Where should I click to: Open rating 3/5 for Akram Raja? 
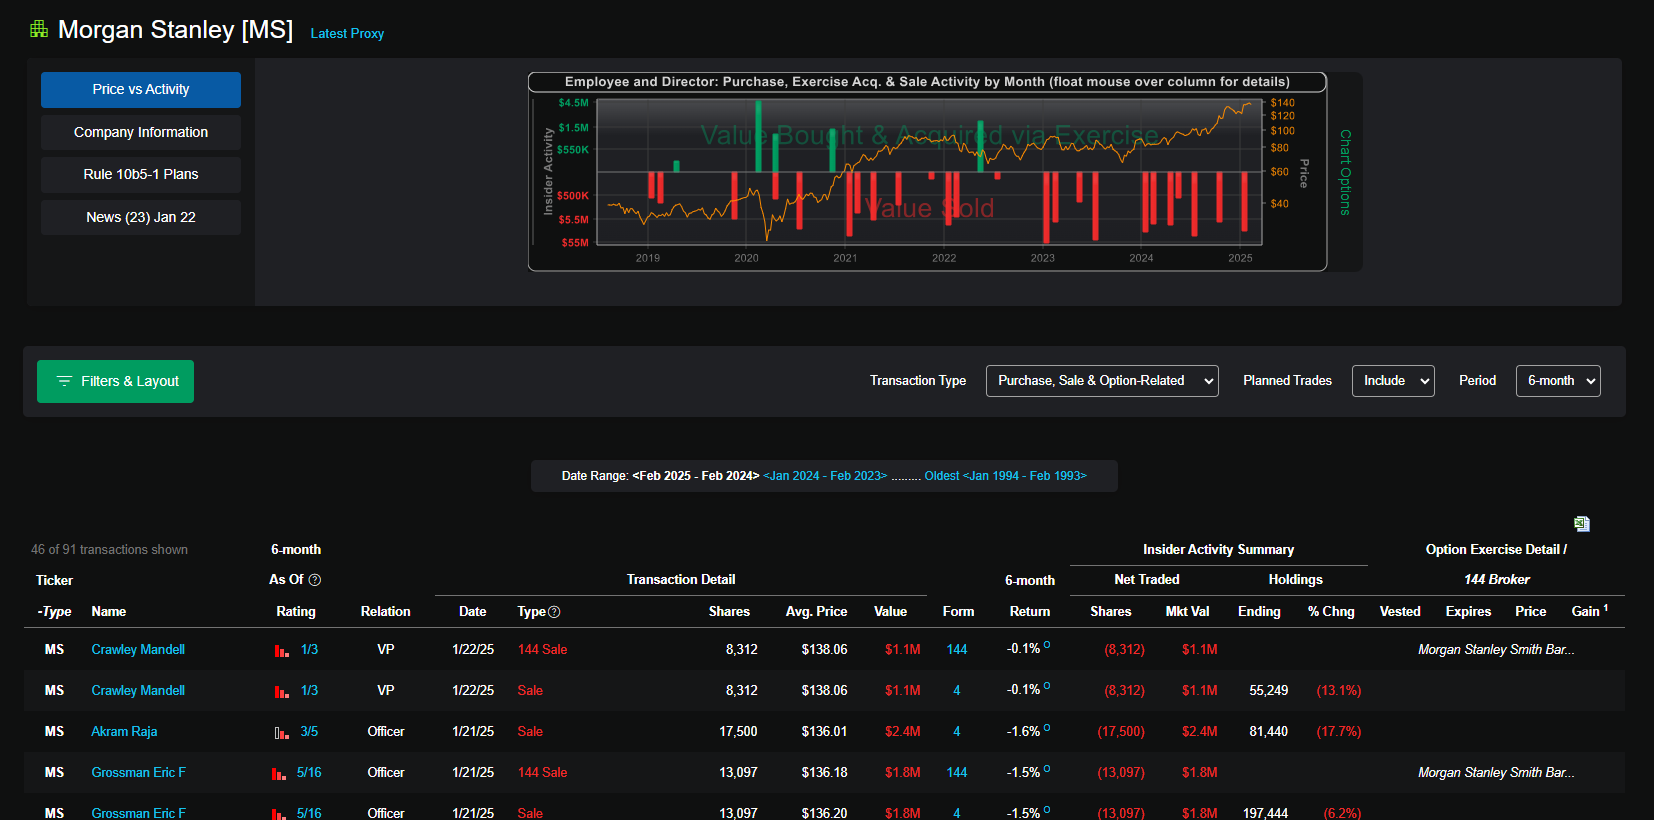(x=309, y=732)
